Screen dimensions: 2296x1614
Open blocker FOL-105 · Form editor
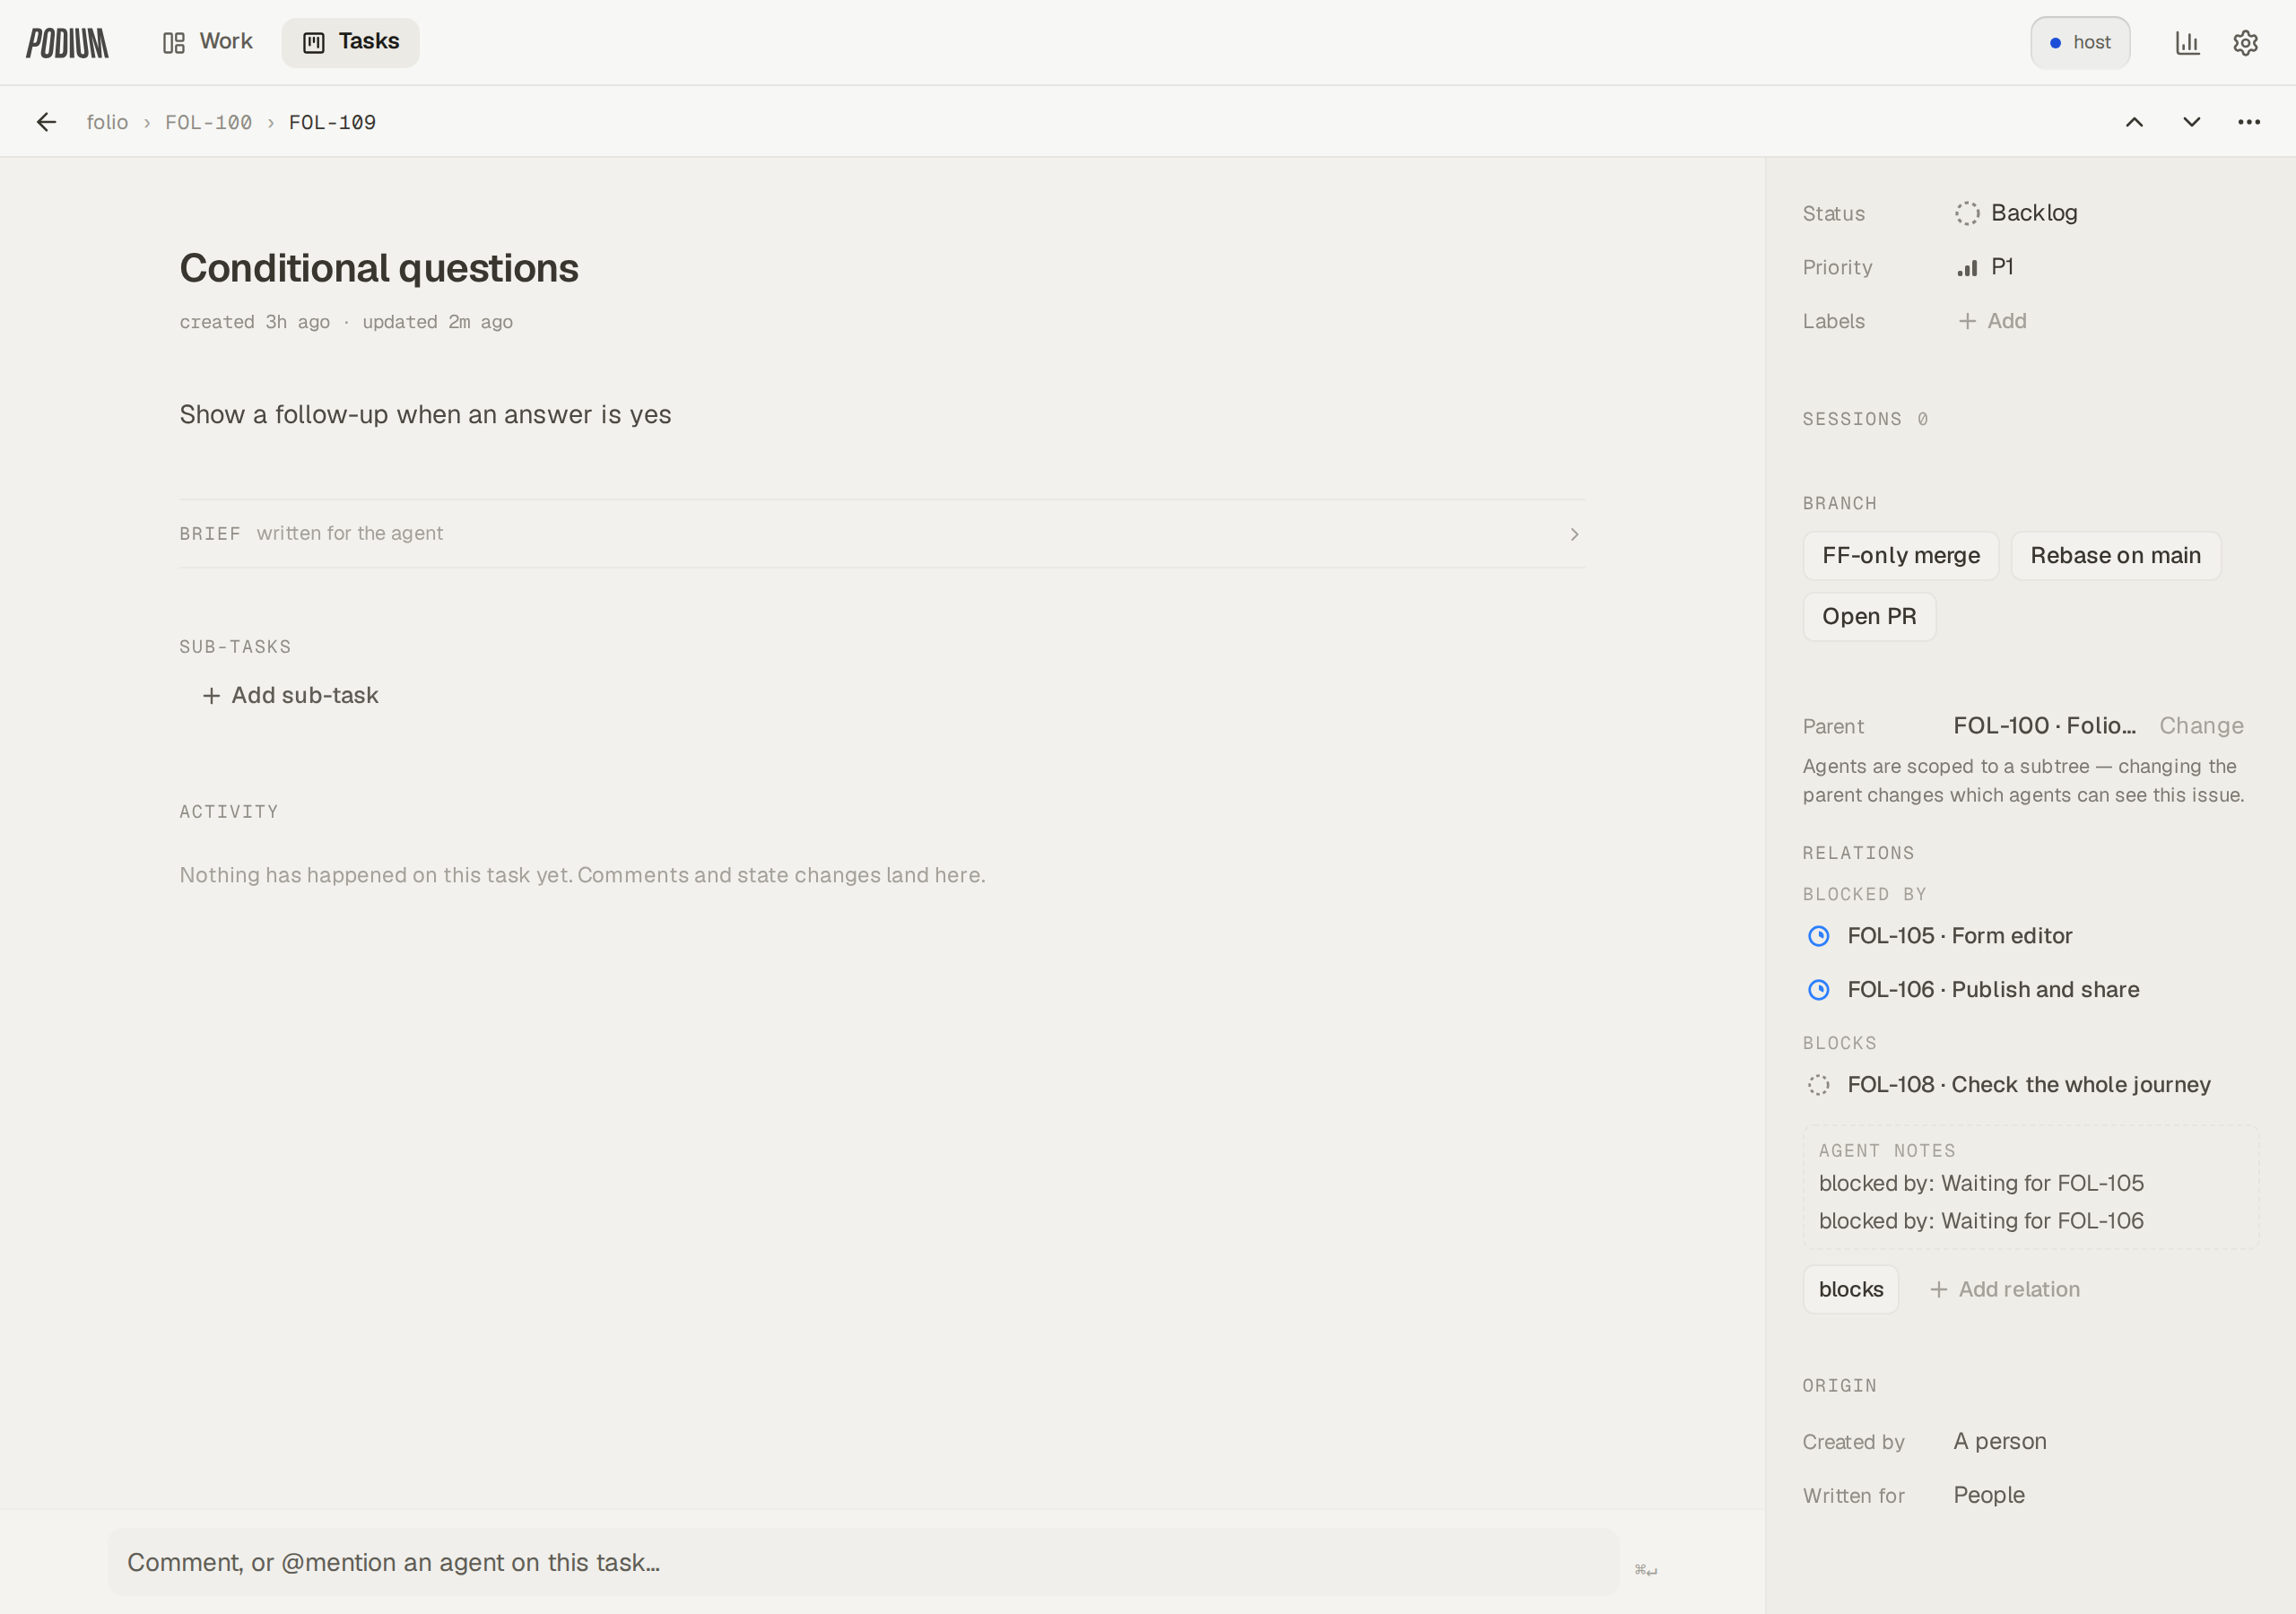point(1959,935)
